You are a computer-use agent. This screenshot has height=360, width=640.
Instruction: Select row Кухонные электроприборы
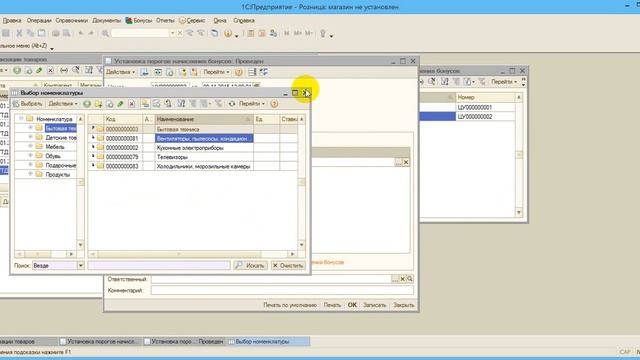[x=193, y=148]
